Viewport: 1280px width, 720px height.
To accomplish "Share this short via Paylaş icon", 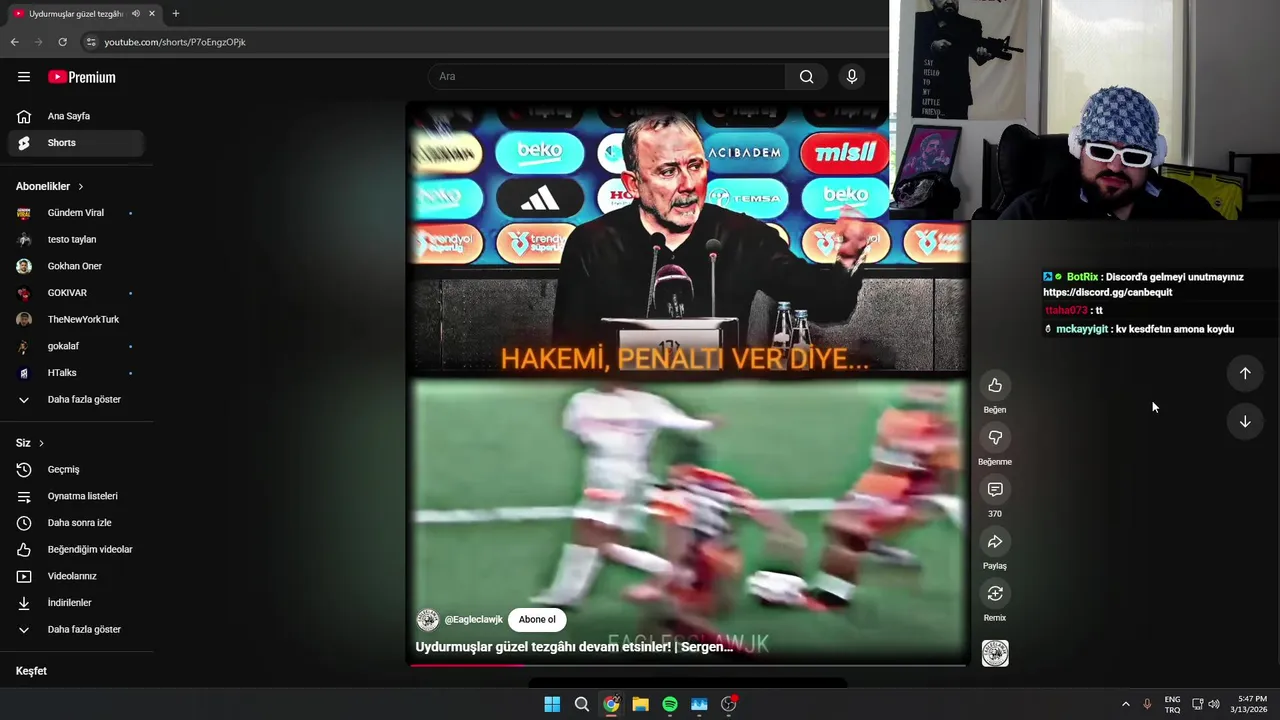I will click(995, 542).
